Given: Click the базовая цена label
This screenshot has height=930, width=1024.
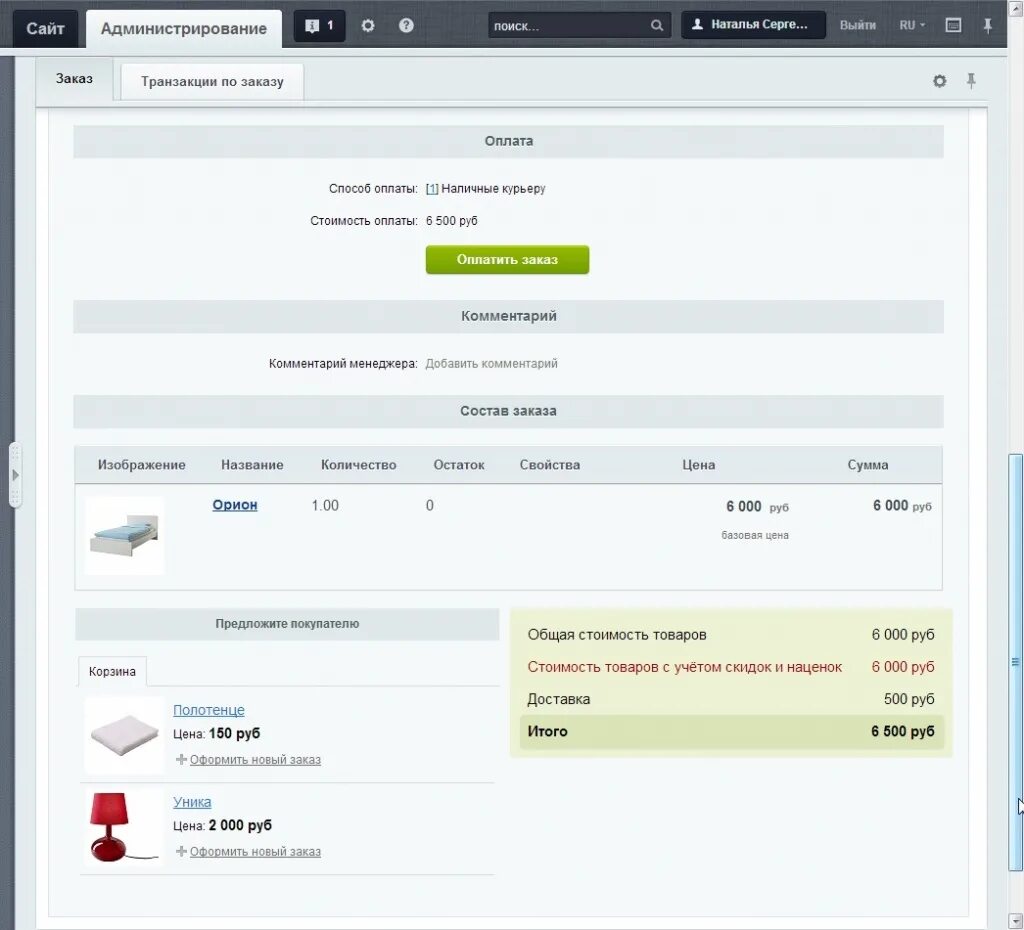Looking at the screenshot, I should (x=755, y=535).
